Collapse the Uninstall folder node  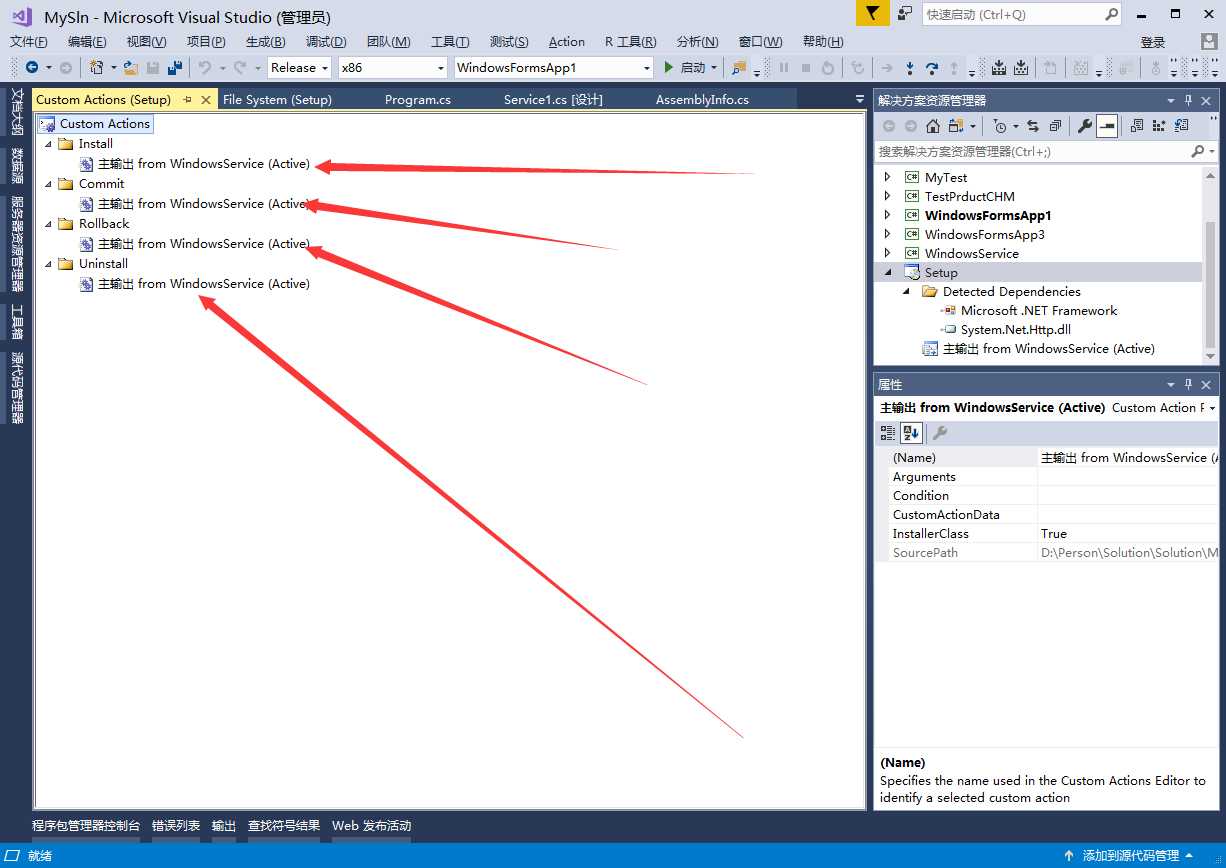coord(50,264)
